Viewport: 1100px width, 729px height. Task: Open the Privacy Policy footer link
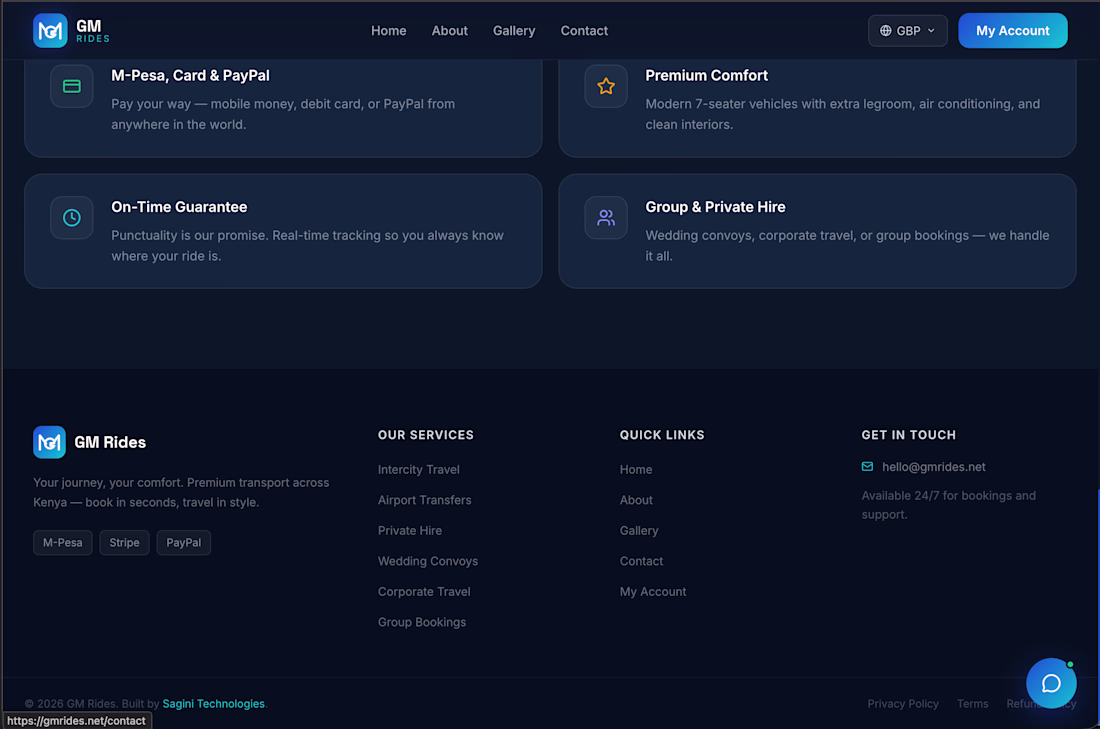pos(903,704)
